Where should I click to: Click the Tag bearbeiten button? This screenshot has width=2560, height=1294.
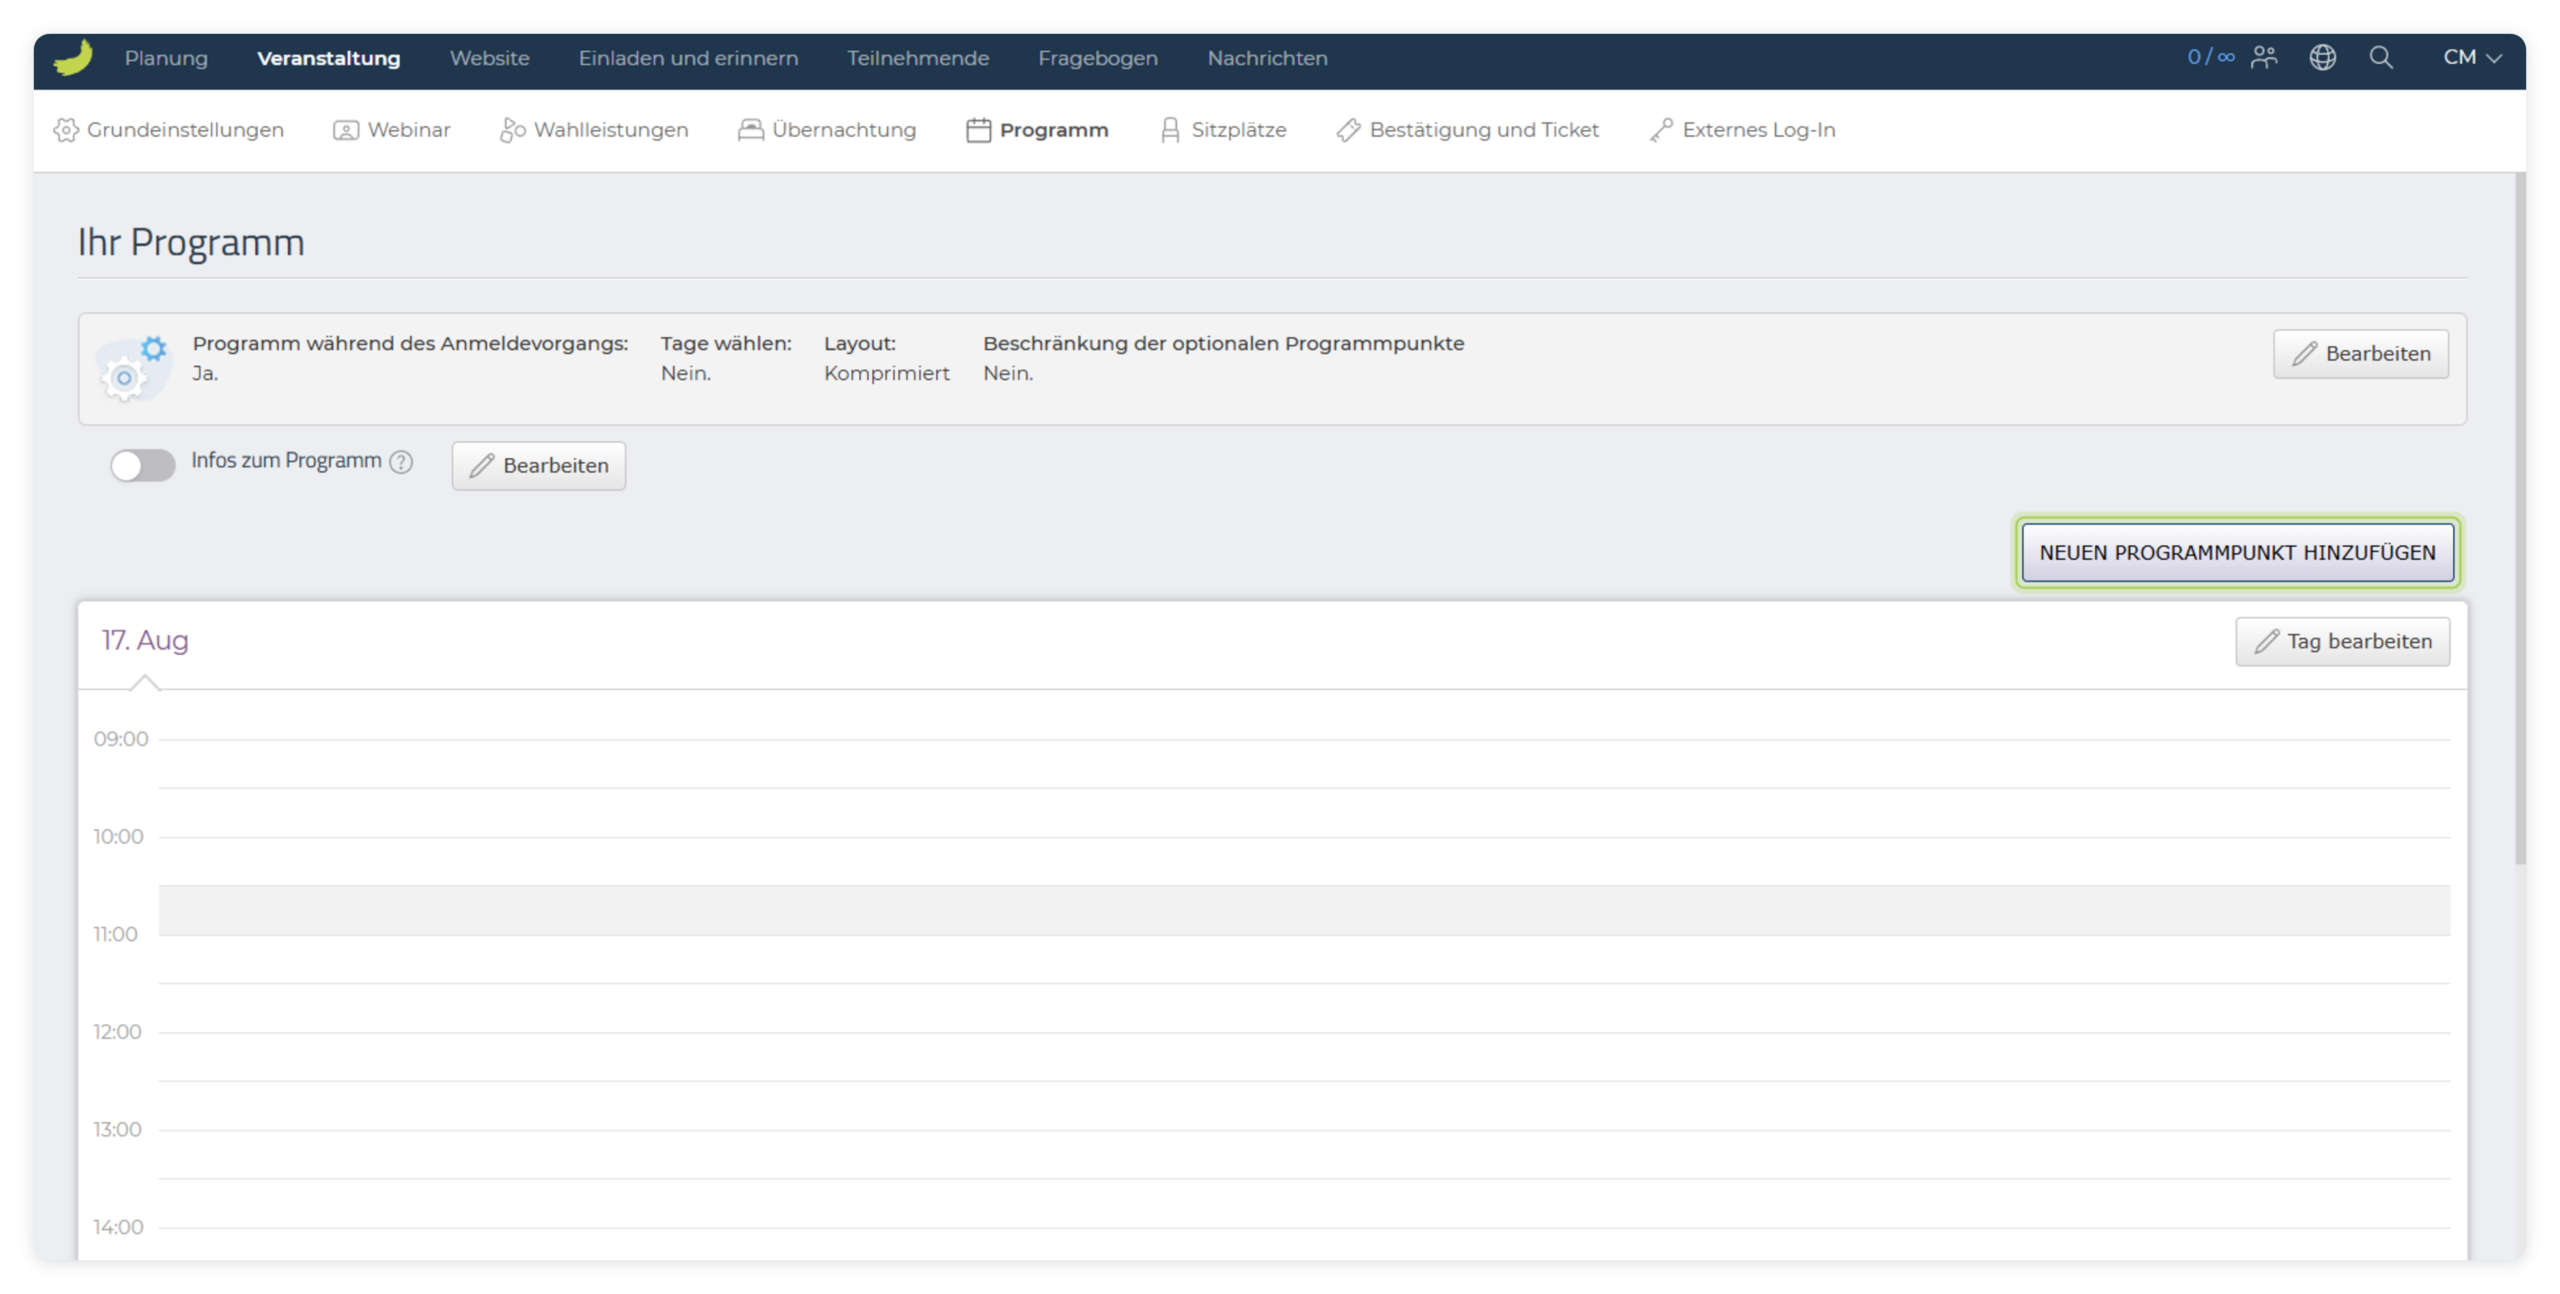pyautogui.click(x=2342, y=641)
